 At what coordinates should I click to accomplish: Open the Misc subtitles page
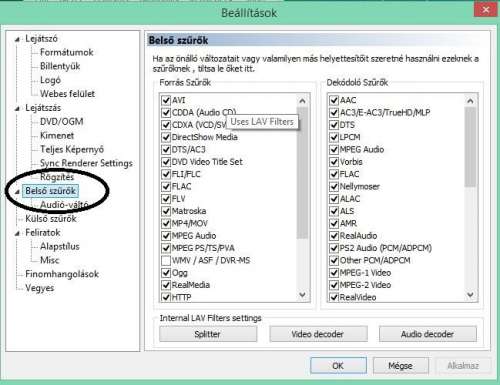pos(50,260)
